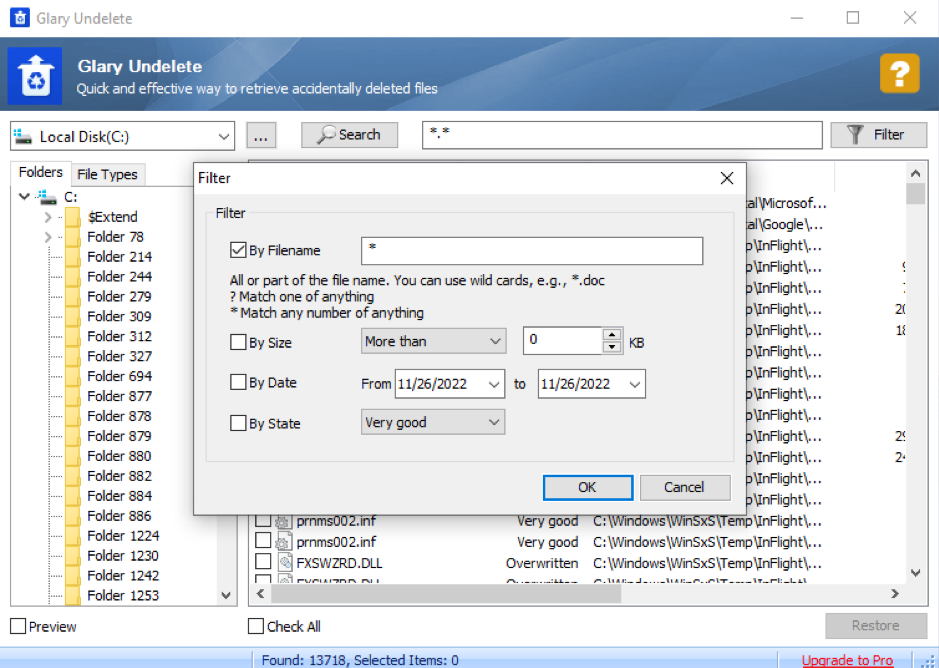Switch to the File Types tab
The image size is (939, 668).
pos(107,174)
